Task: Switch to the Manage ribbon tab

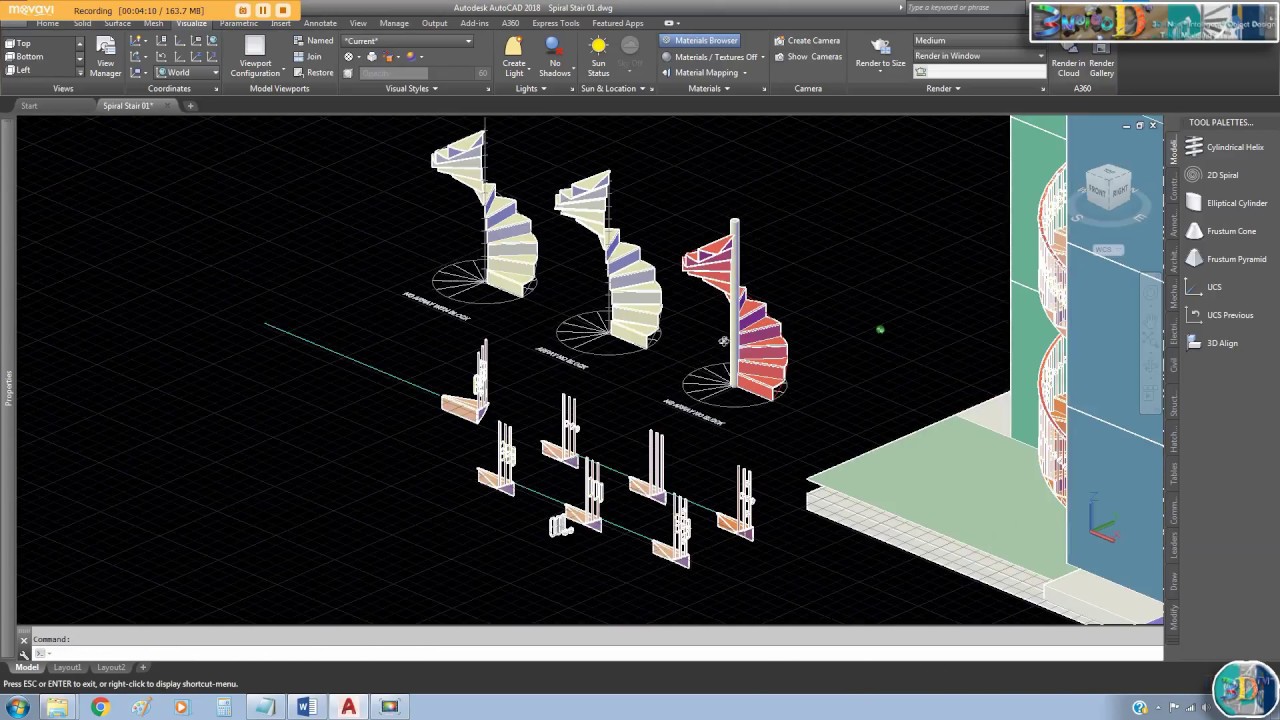Action: coord(394,23)
